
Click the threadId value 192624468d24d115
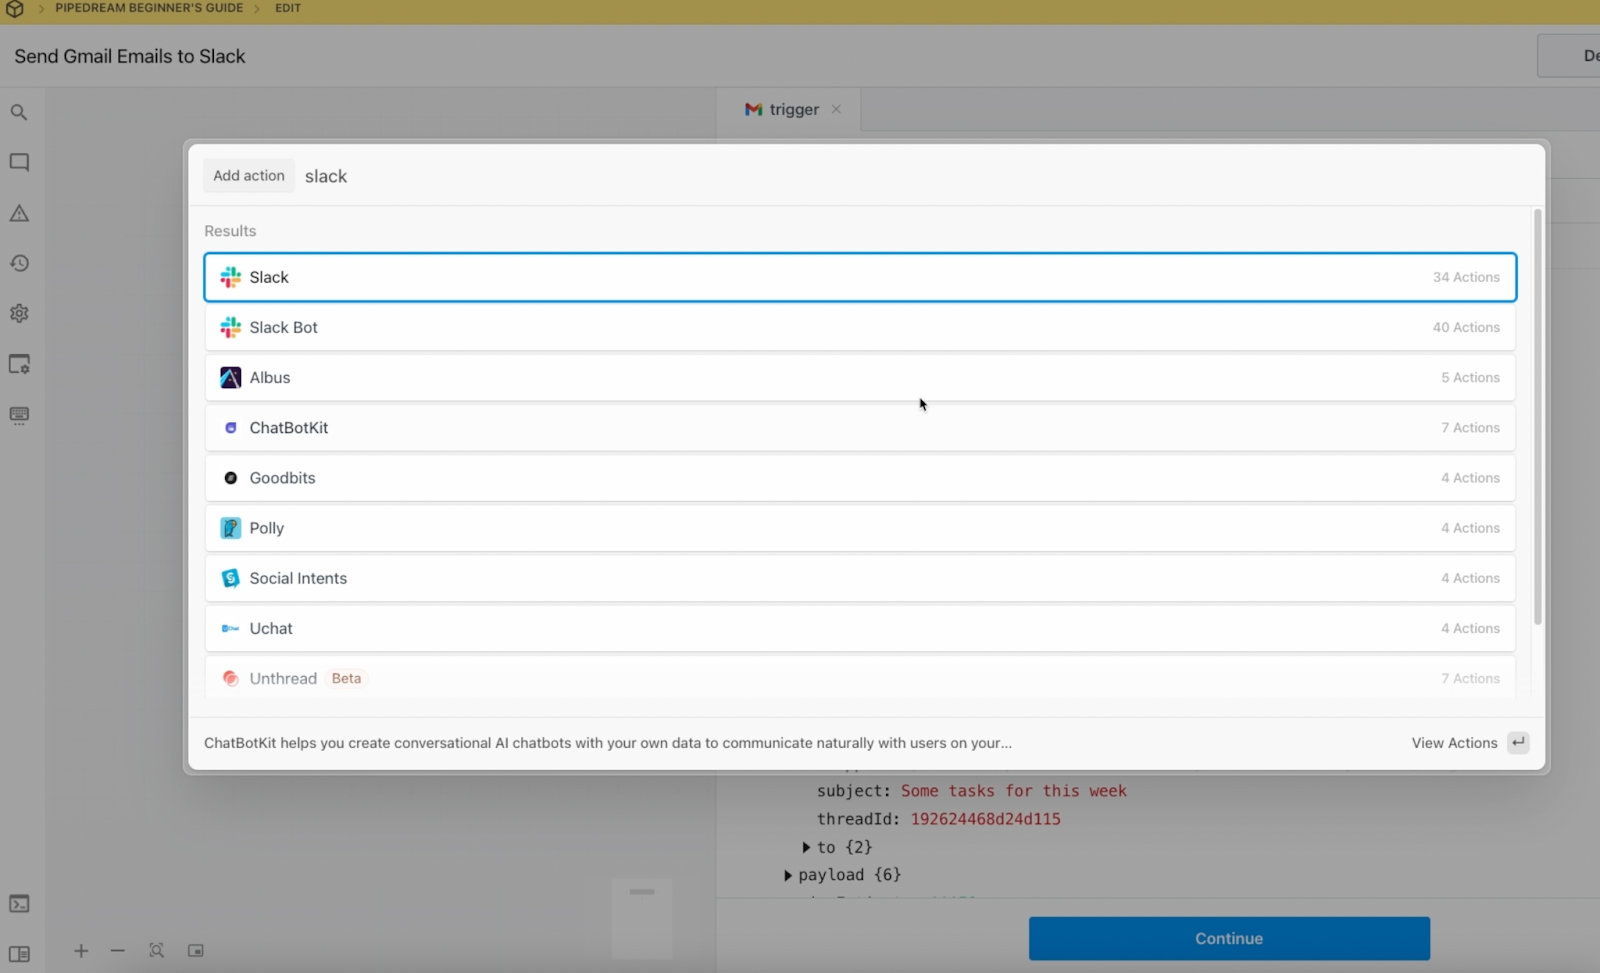[x=985, y=819]
